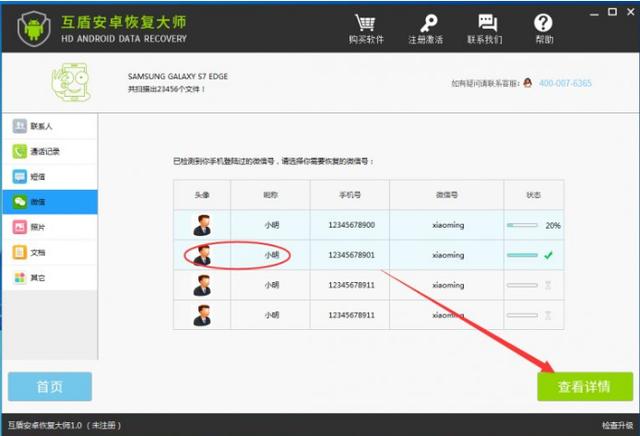The width and height of the screenshot is (640, 436).
Task: Click avatar in row with 12345678901
Action: 202,255
